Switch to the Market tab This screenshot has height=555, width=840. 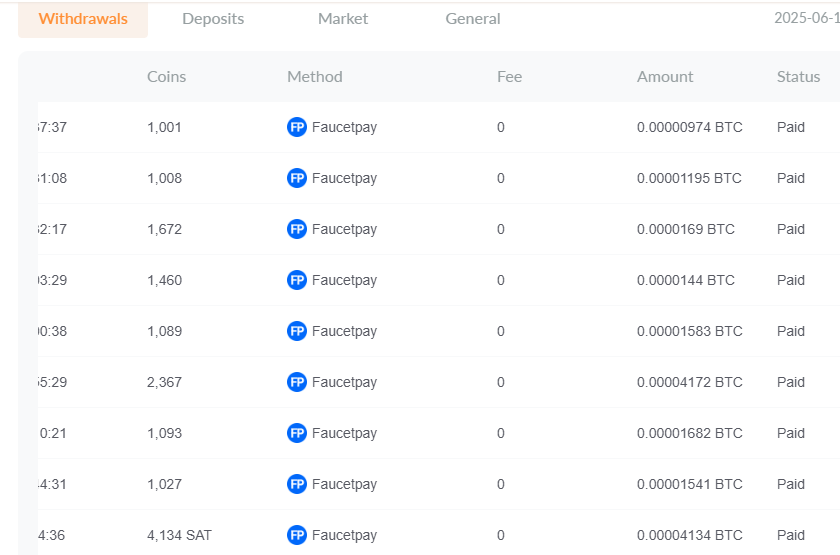343,19
